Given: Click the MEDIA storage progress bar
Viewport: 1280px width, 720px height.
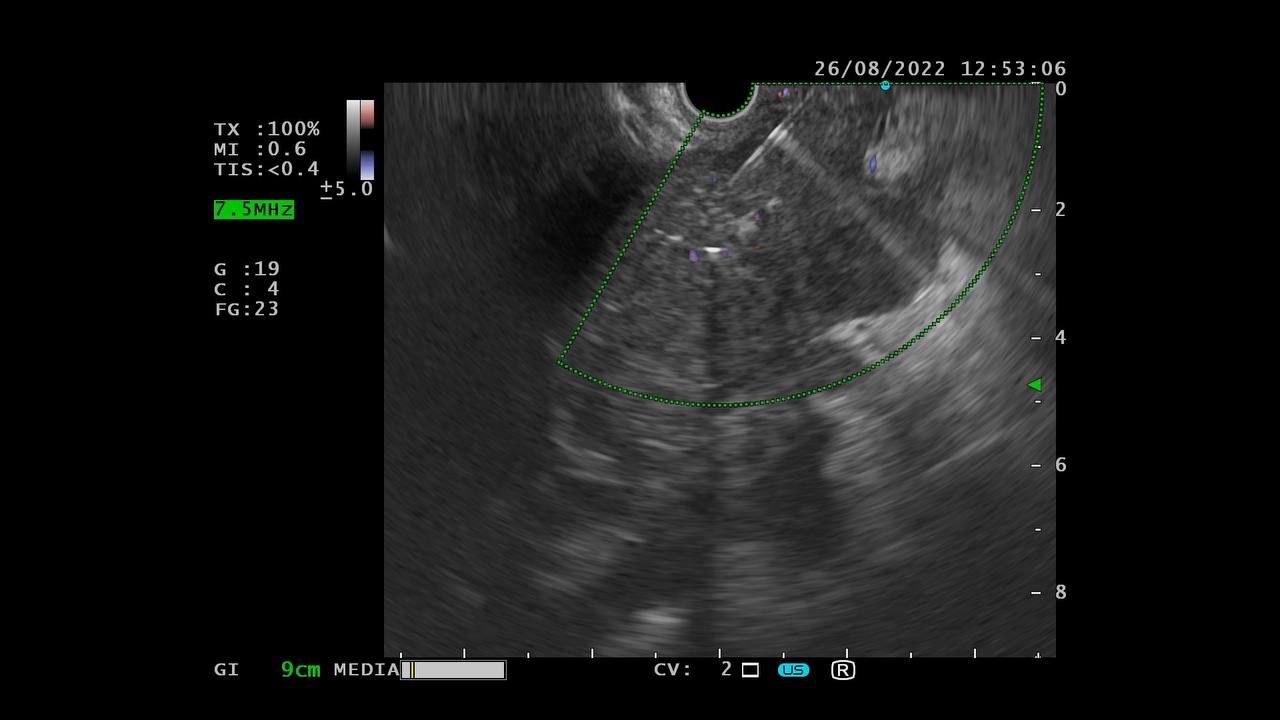Looking at the screenshot, I should point(454,670).
